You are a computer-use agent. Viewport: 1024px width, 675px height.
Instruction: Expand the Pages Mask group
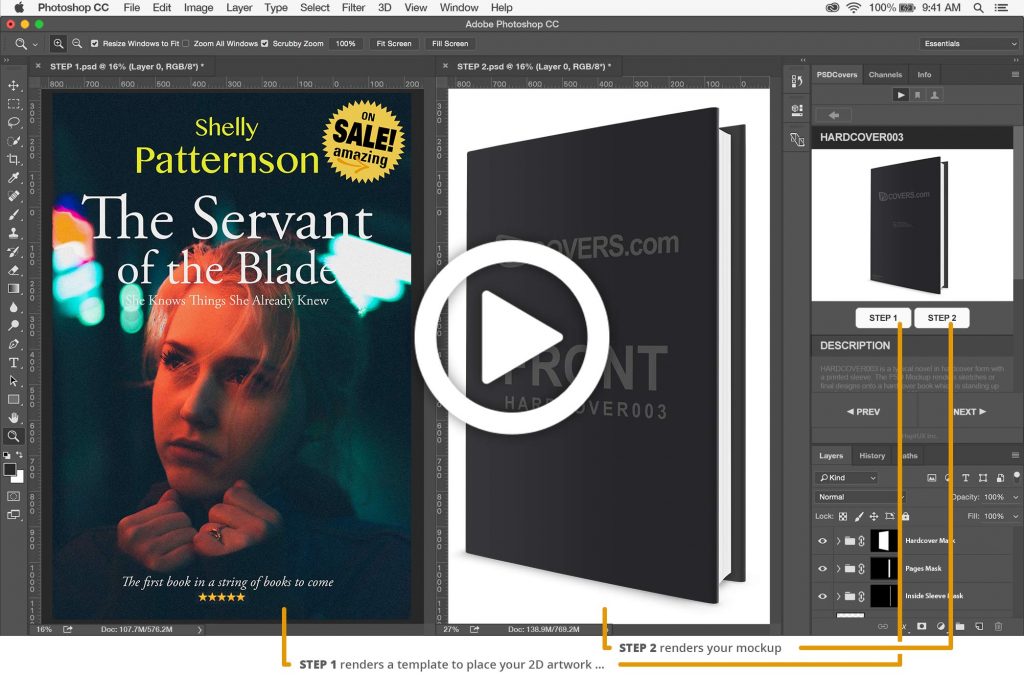point(838,569)
